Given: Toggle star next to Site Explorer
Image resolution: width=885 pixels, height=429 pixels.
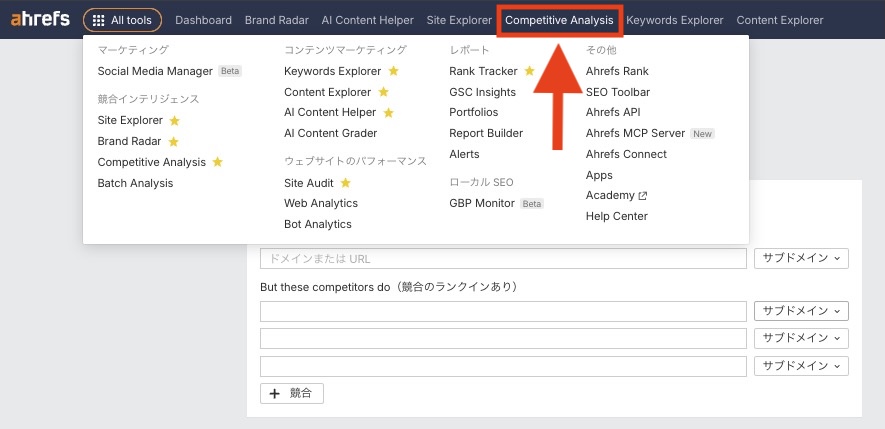Looking at the screenshot, I should click(x=174, y=121).
